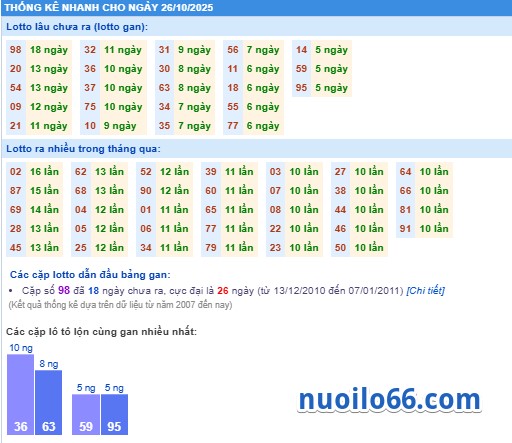Viewport: 512px width, 443px height.
Task: Click the red 26 maximum days value
Action: pos(223,291)
